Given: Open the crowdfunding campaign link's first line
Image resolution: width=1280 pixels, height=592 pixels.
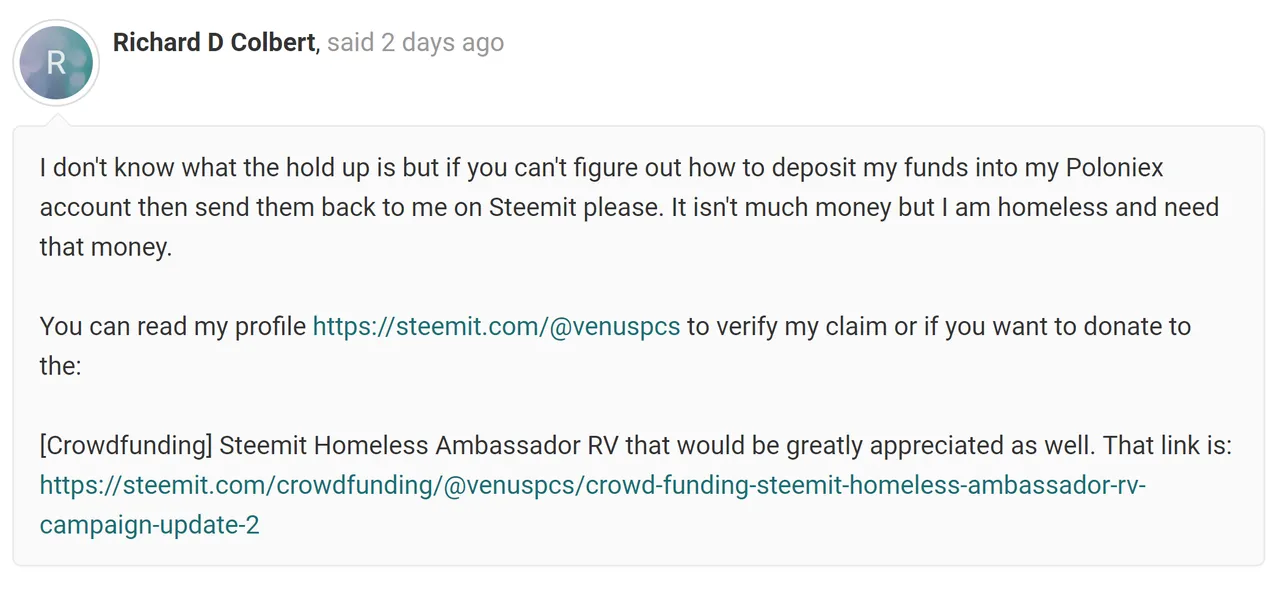Looking at the screenshot, I should tap(593, 485).
